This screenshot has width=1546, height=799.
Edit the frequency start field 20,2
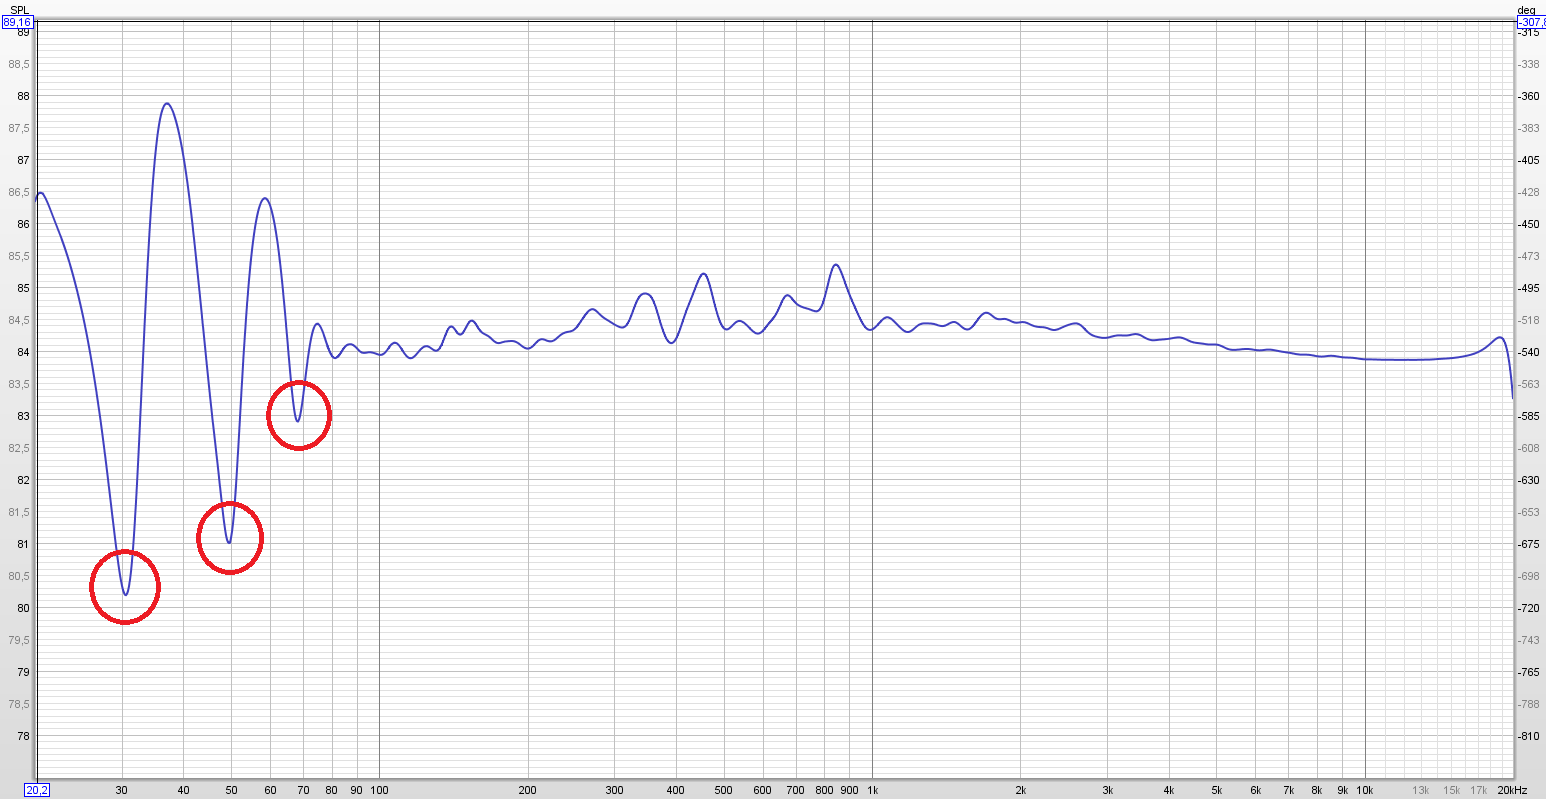pos(36,790)
